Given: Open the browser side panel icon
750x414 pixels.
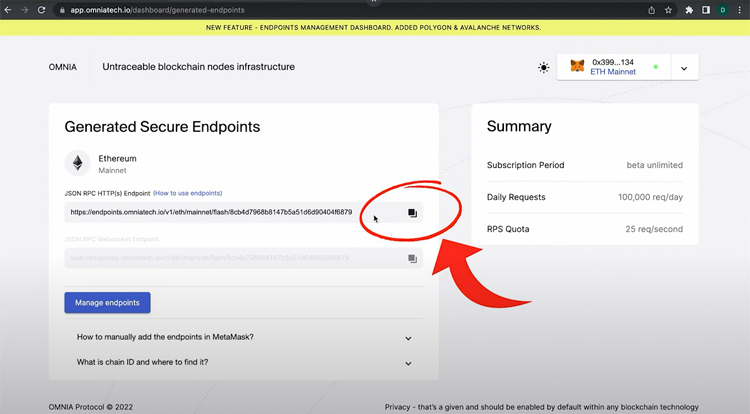Looking at the screenshot, I should (x=706, y=10).
